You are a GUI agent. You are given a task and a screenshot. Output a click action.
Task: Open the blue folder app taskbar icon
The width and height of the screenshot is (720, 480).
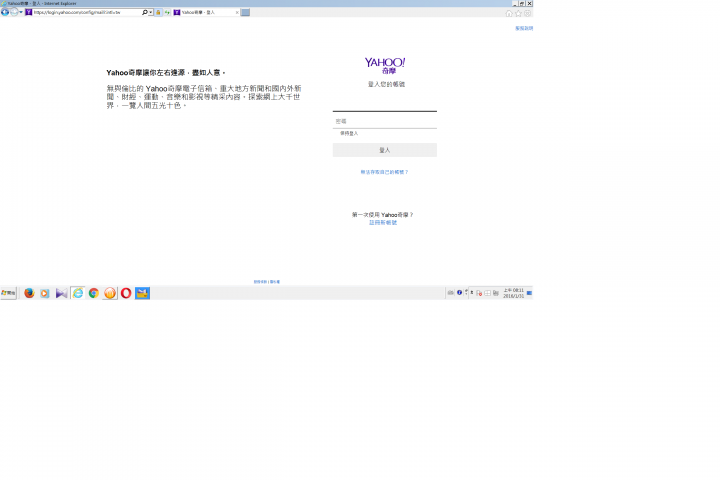point(142,293)
